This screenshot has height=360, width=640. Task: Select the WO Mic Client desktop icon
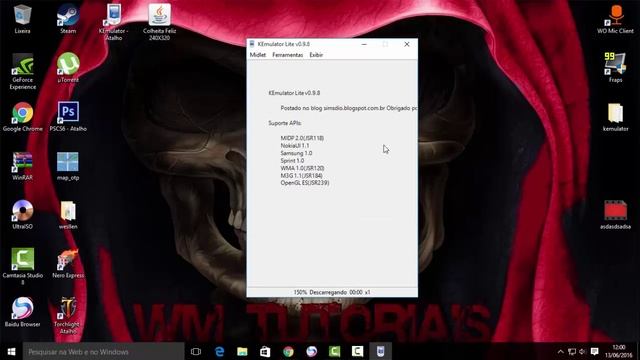pos(616,19)
